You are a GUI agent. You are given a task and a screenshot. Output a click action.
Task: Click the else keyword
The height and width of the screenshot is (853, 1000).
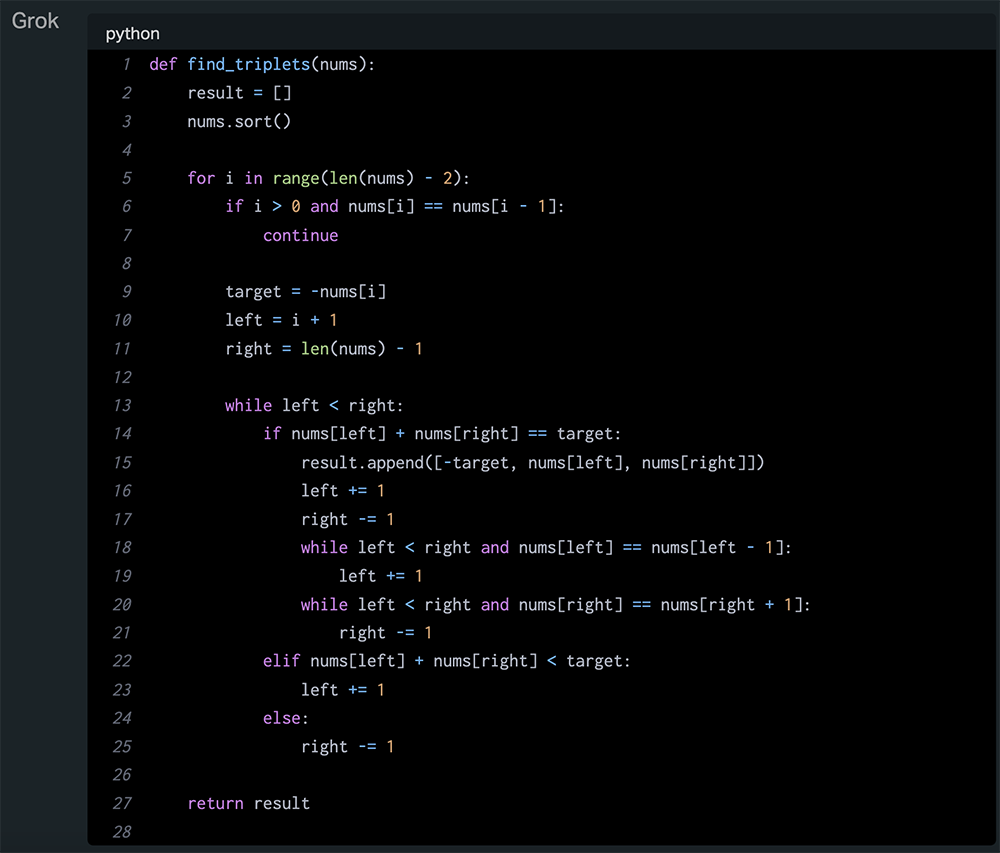284,718
